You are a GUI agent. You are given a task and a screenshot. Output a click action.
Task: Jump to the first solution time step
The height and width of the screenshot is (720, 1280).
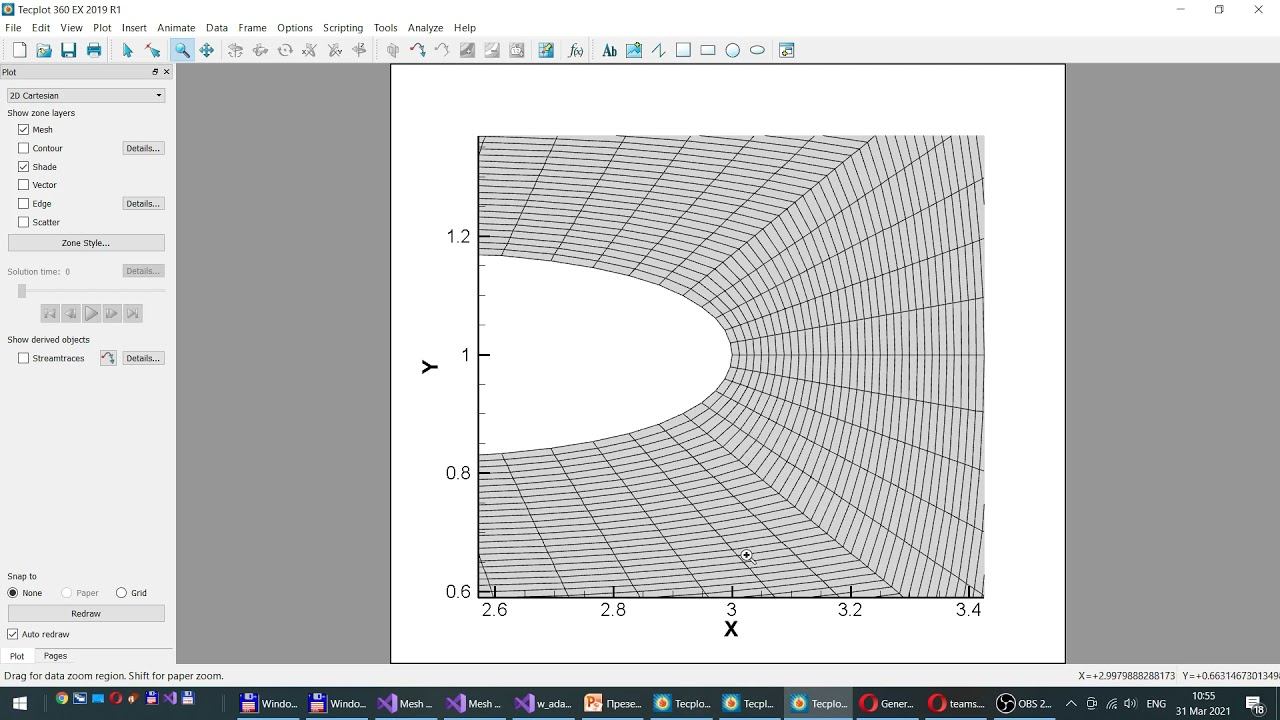(49, 313)
